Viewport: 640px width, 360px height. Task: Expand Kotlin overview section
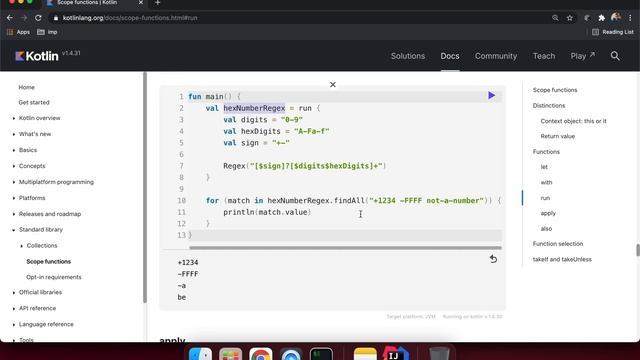click(39, 118)
